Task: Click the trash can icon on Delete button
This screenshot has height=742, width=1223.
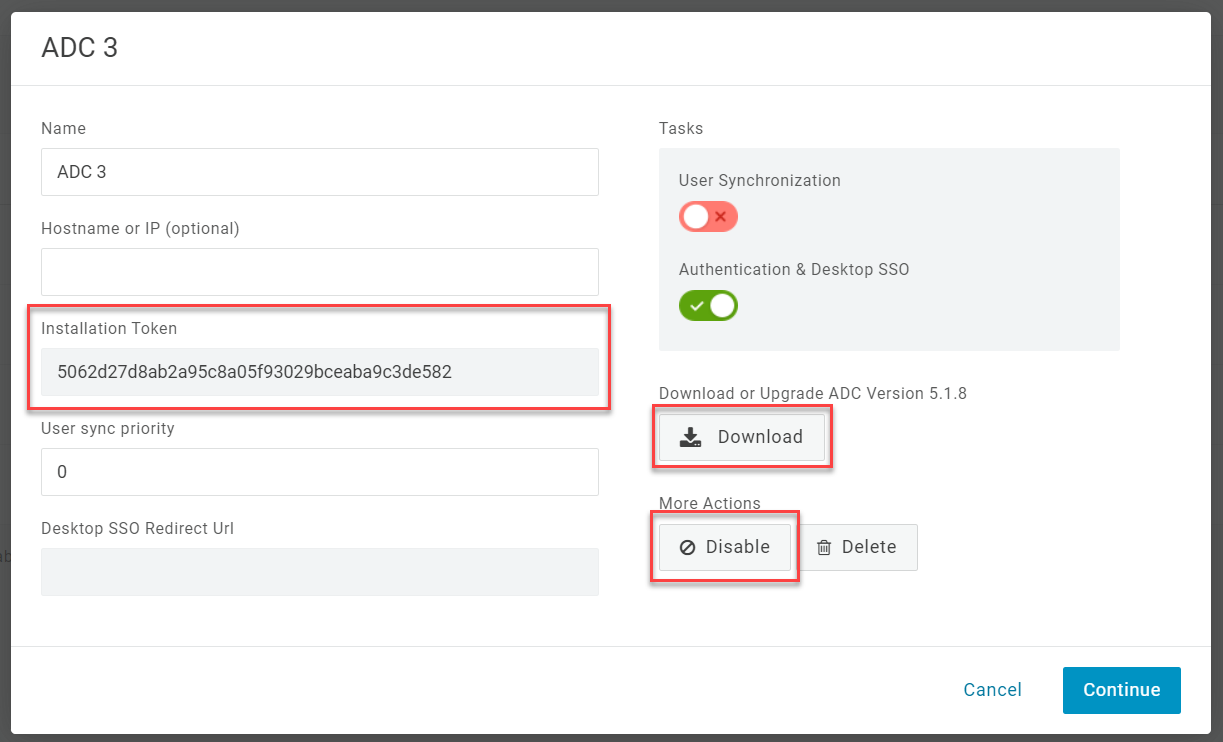Action: pos(824,547)
